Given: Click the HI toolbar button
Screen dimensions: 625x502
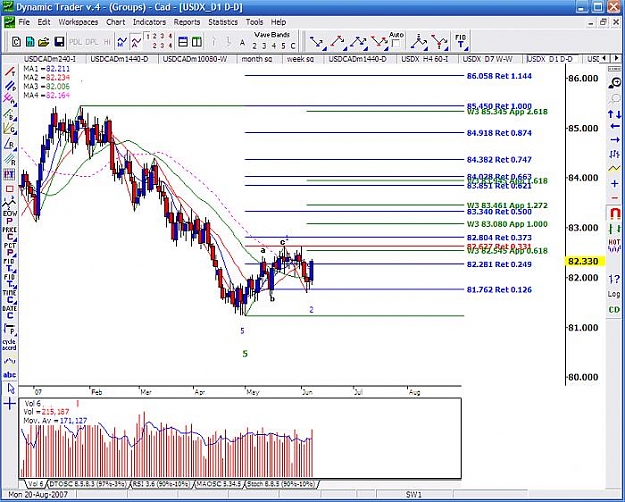Looking at the screenshot, I should point(107,41).
